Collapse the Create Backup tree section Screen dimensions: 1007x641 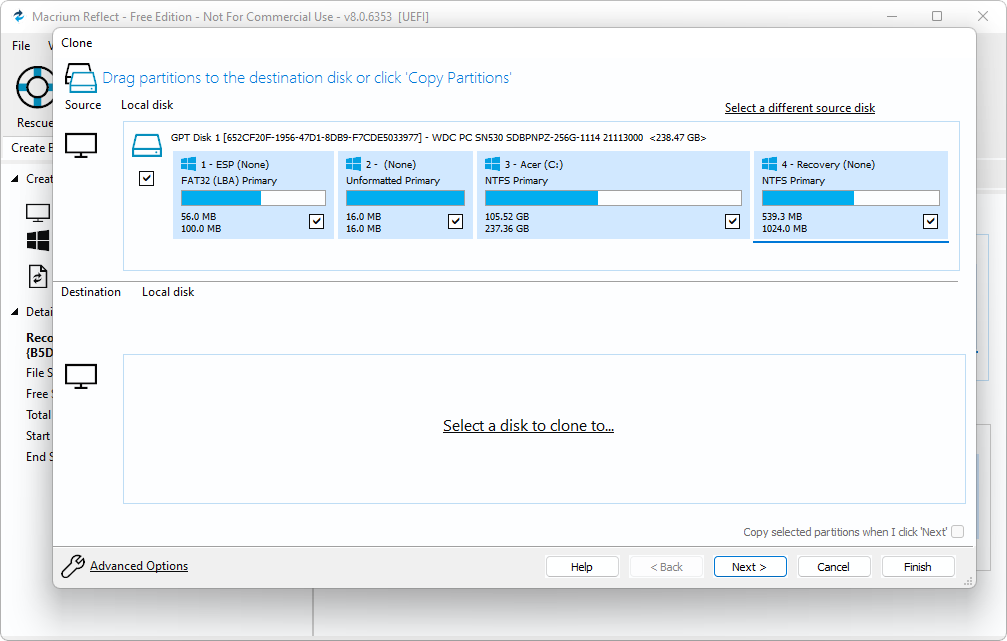[x=14, y=178]
